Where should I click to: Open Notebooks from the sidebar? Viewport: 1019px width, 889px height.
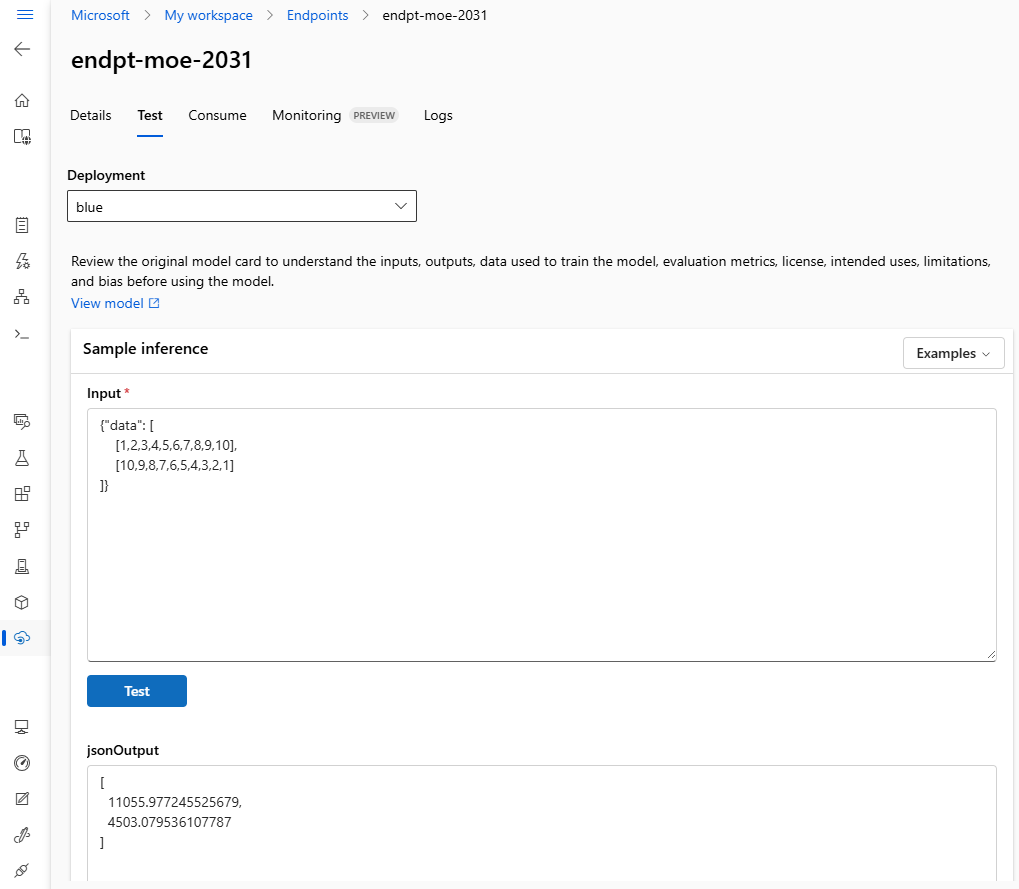(22, 225)
